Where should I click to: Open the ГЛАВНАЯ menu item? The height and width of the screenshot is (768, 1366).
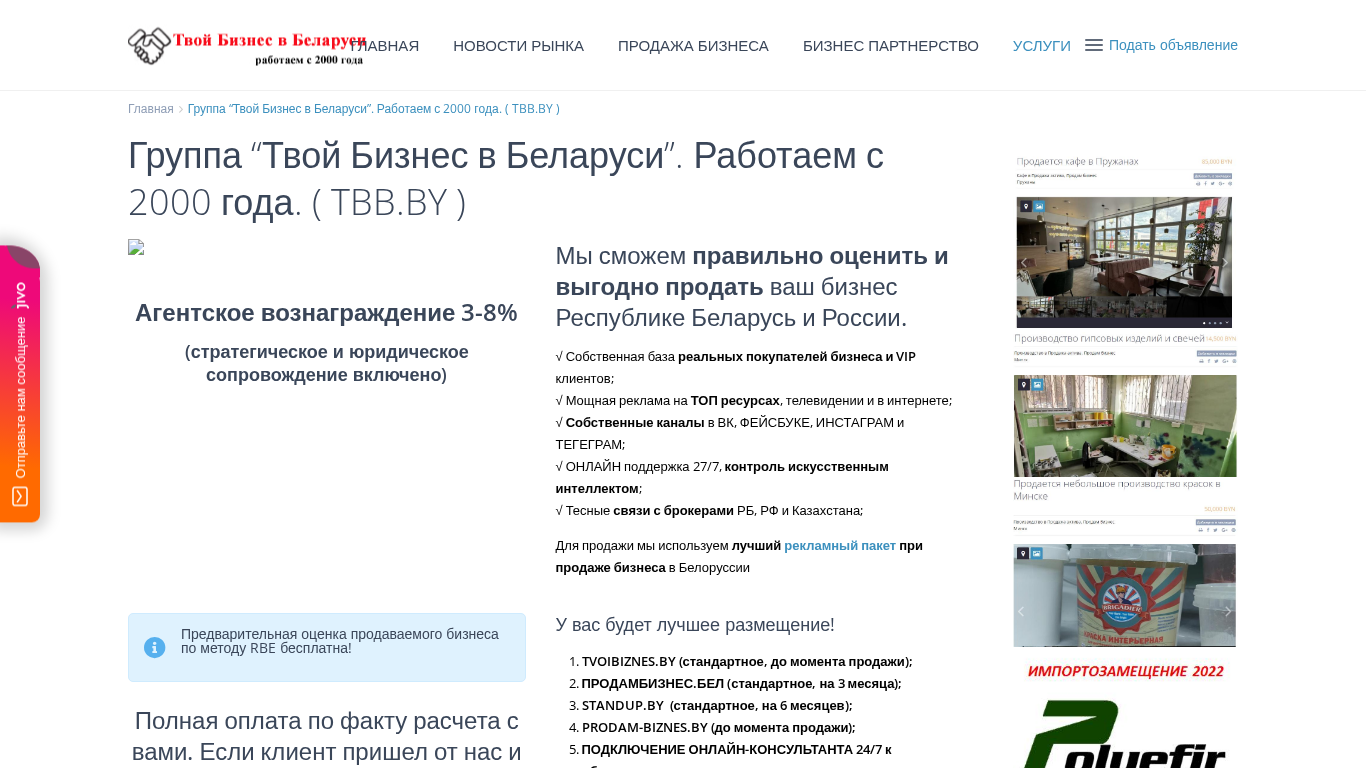pyautogui.click(x=384, y=46)
